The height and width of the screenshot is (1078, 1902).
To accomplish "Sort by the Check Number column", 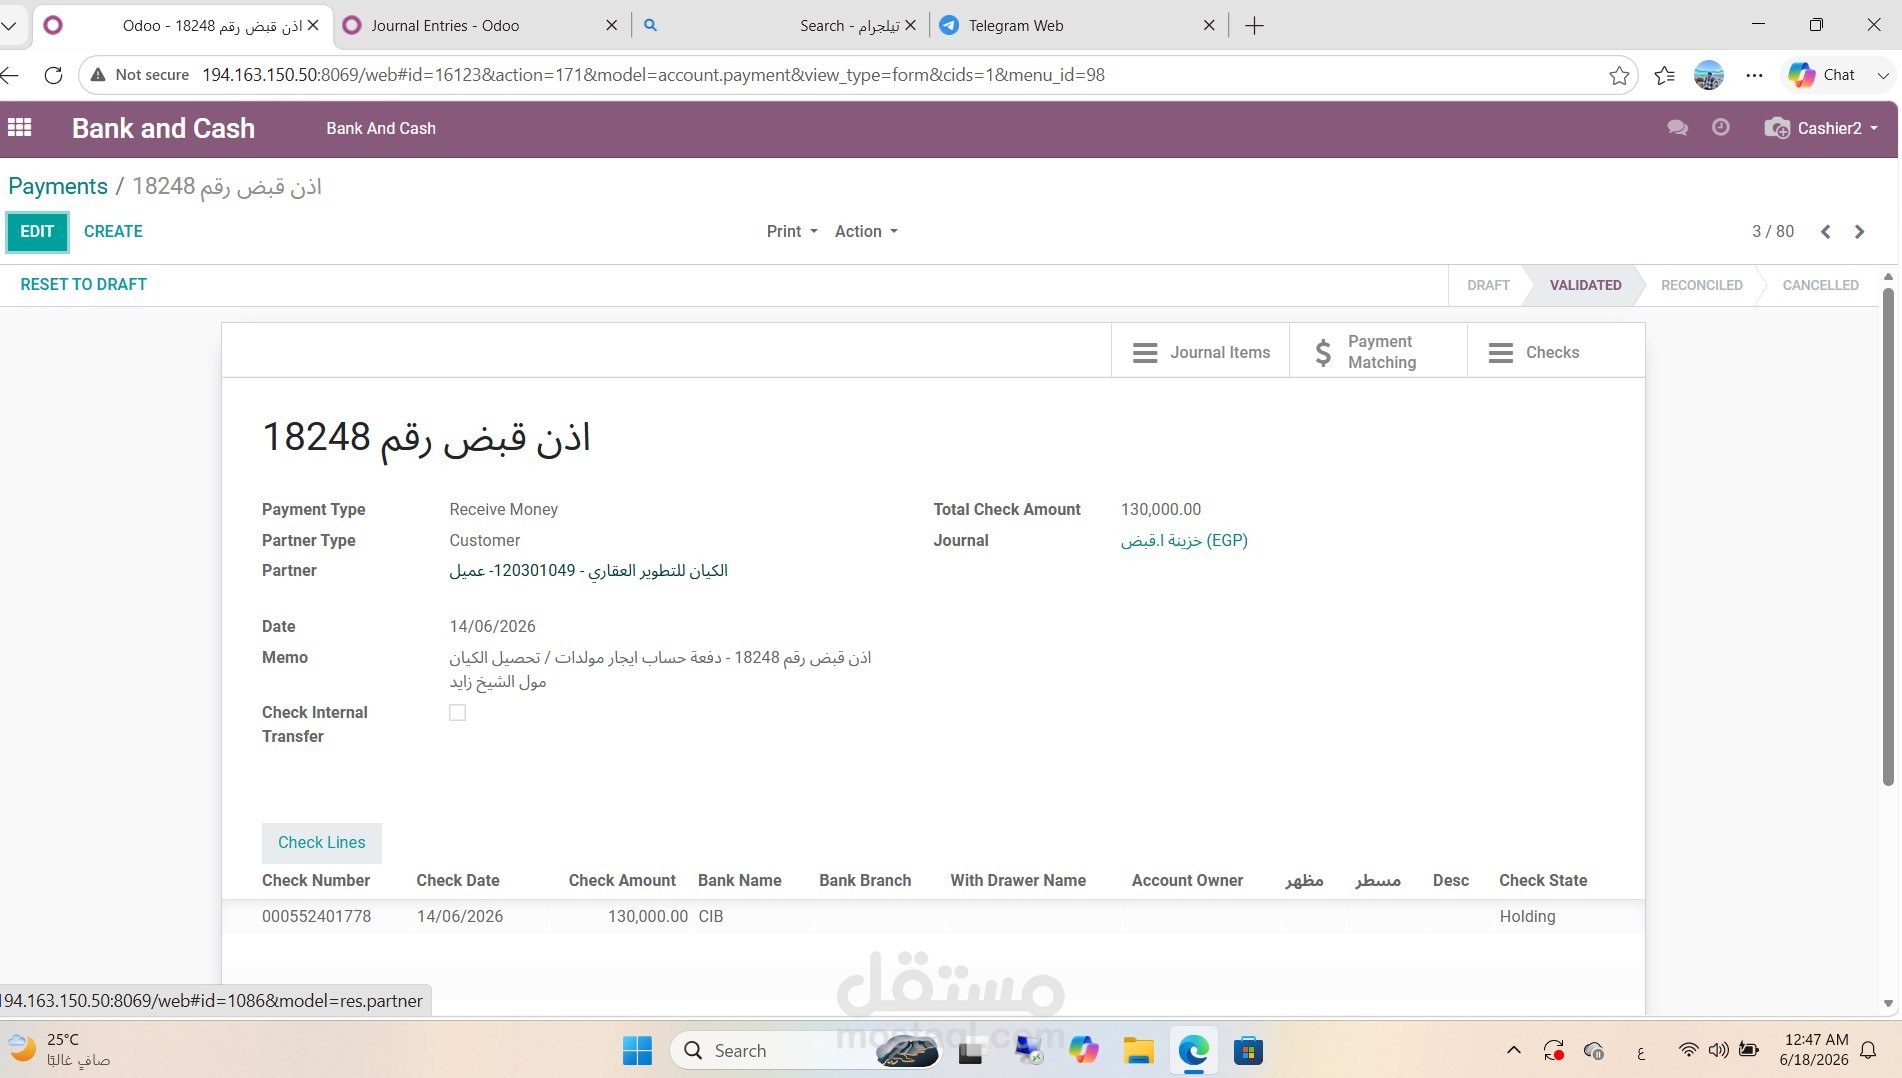I will [x=316, y=880].
